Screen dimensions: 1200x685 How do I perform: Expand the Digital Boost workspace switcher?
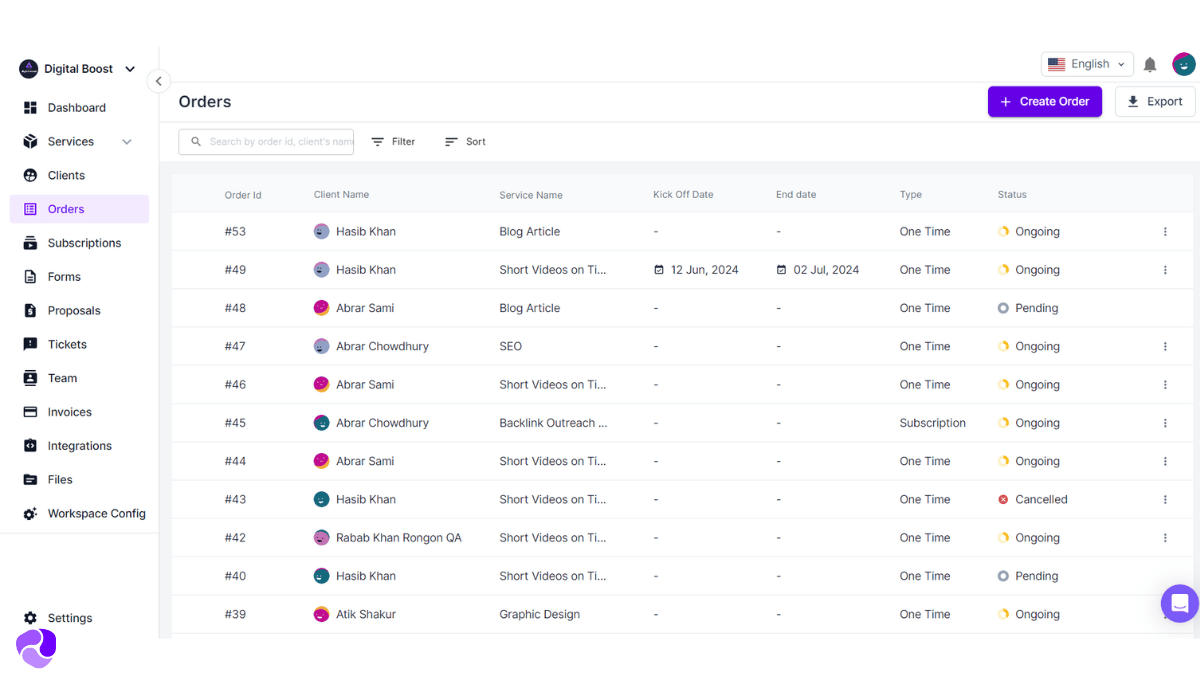(129, 69)
